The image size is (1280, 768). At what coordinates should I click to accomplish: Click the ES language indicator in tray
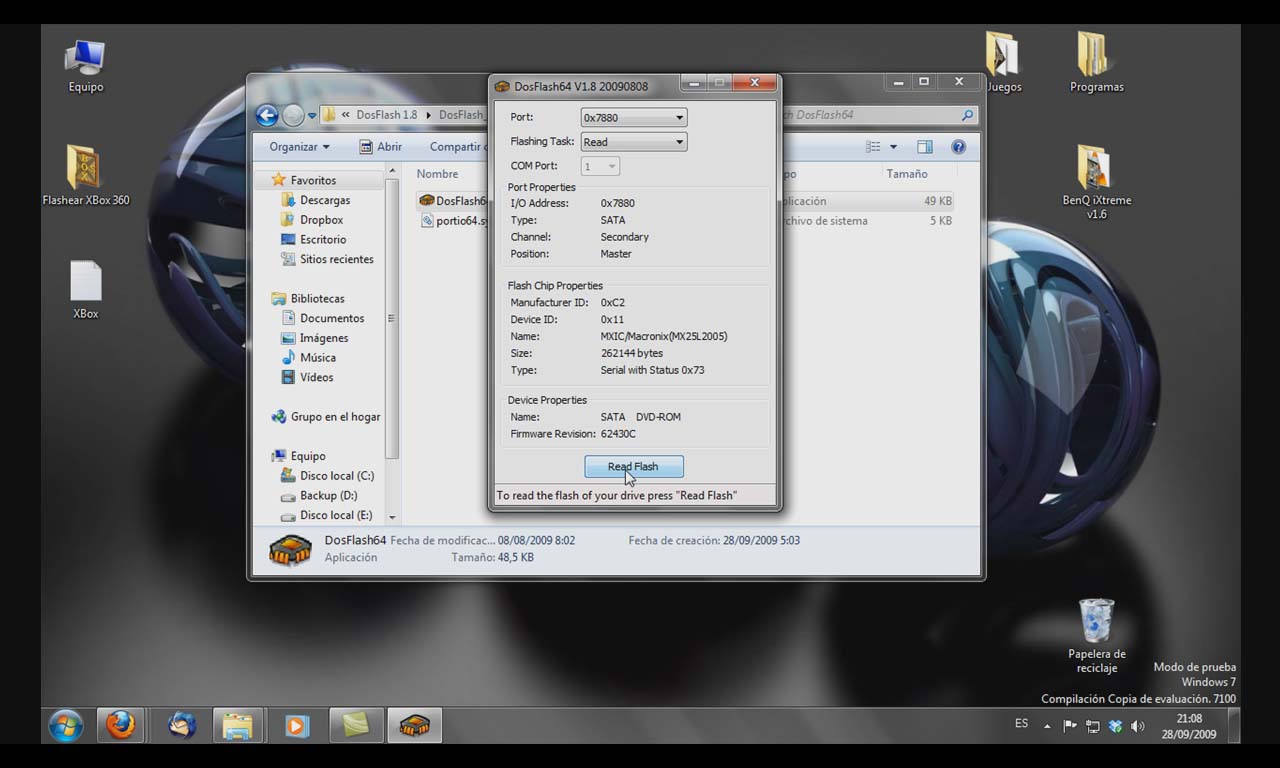pos(1021,724)
